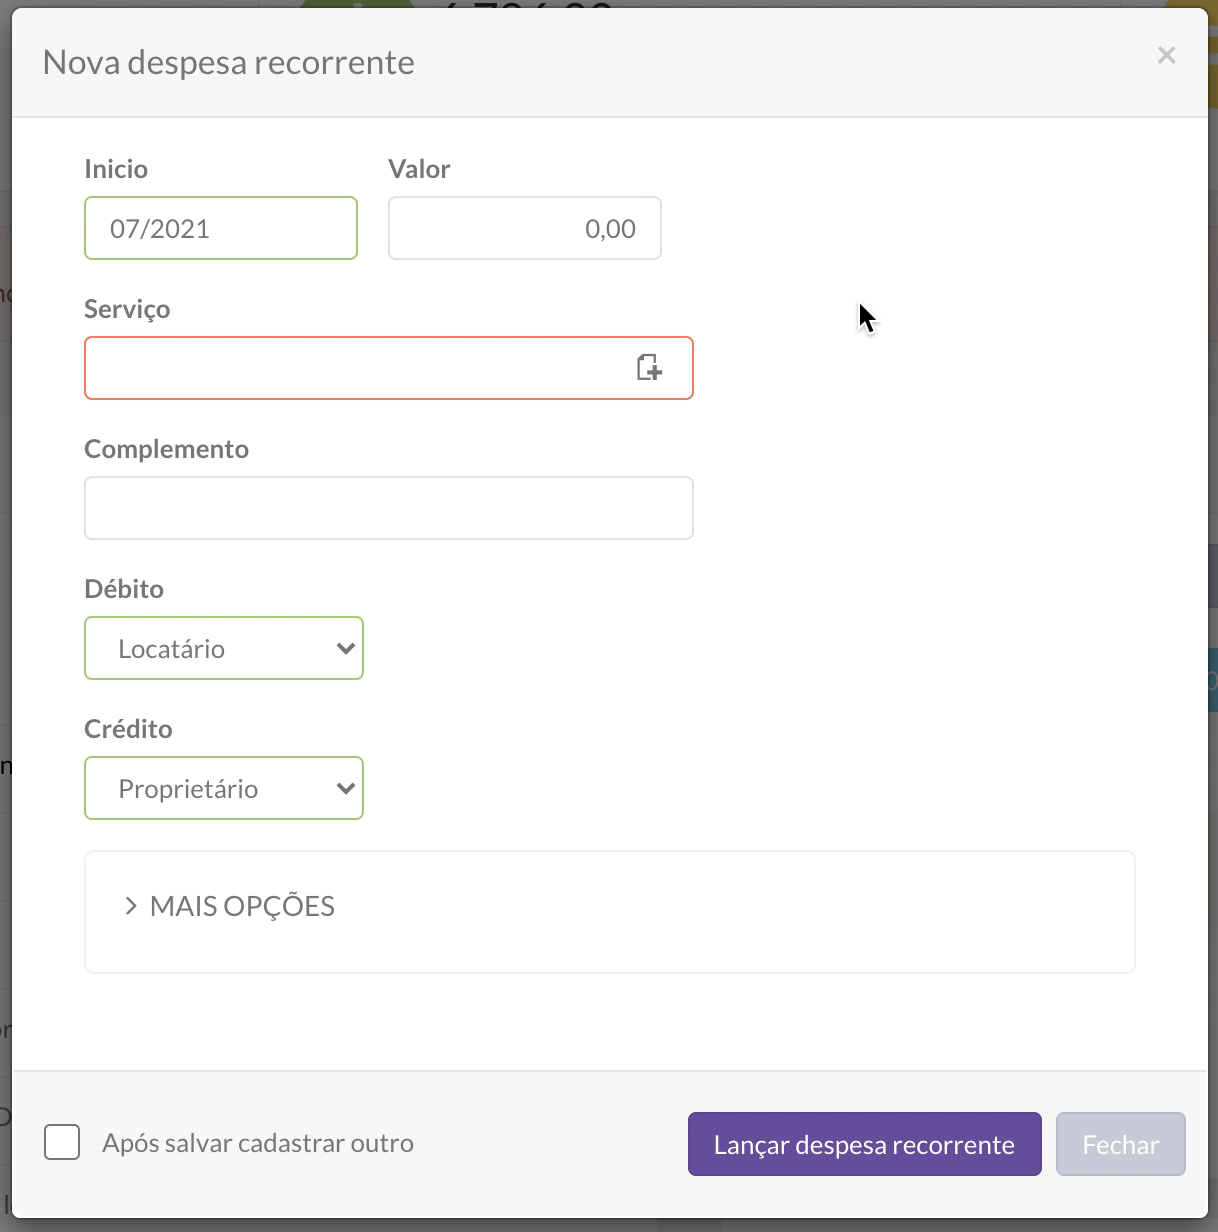Click the add new service icon
Viewport: 1218px width, 1232px height.
click(x=649, y=368)
